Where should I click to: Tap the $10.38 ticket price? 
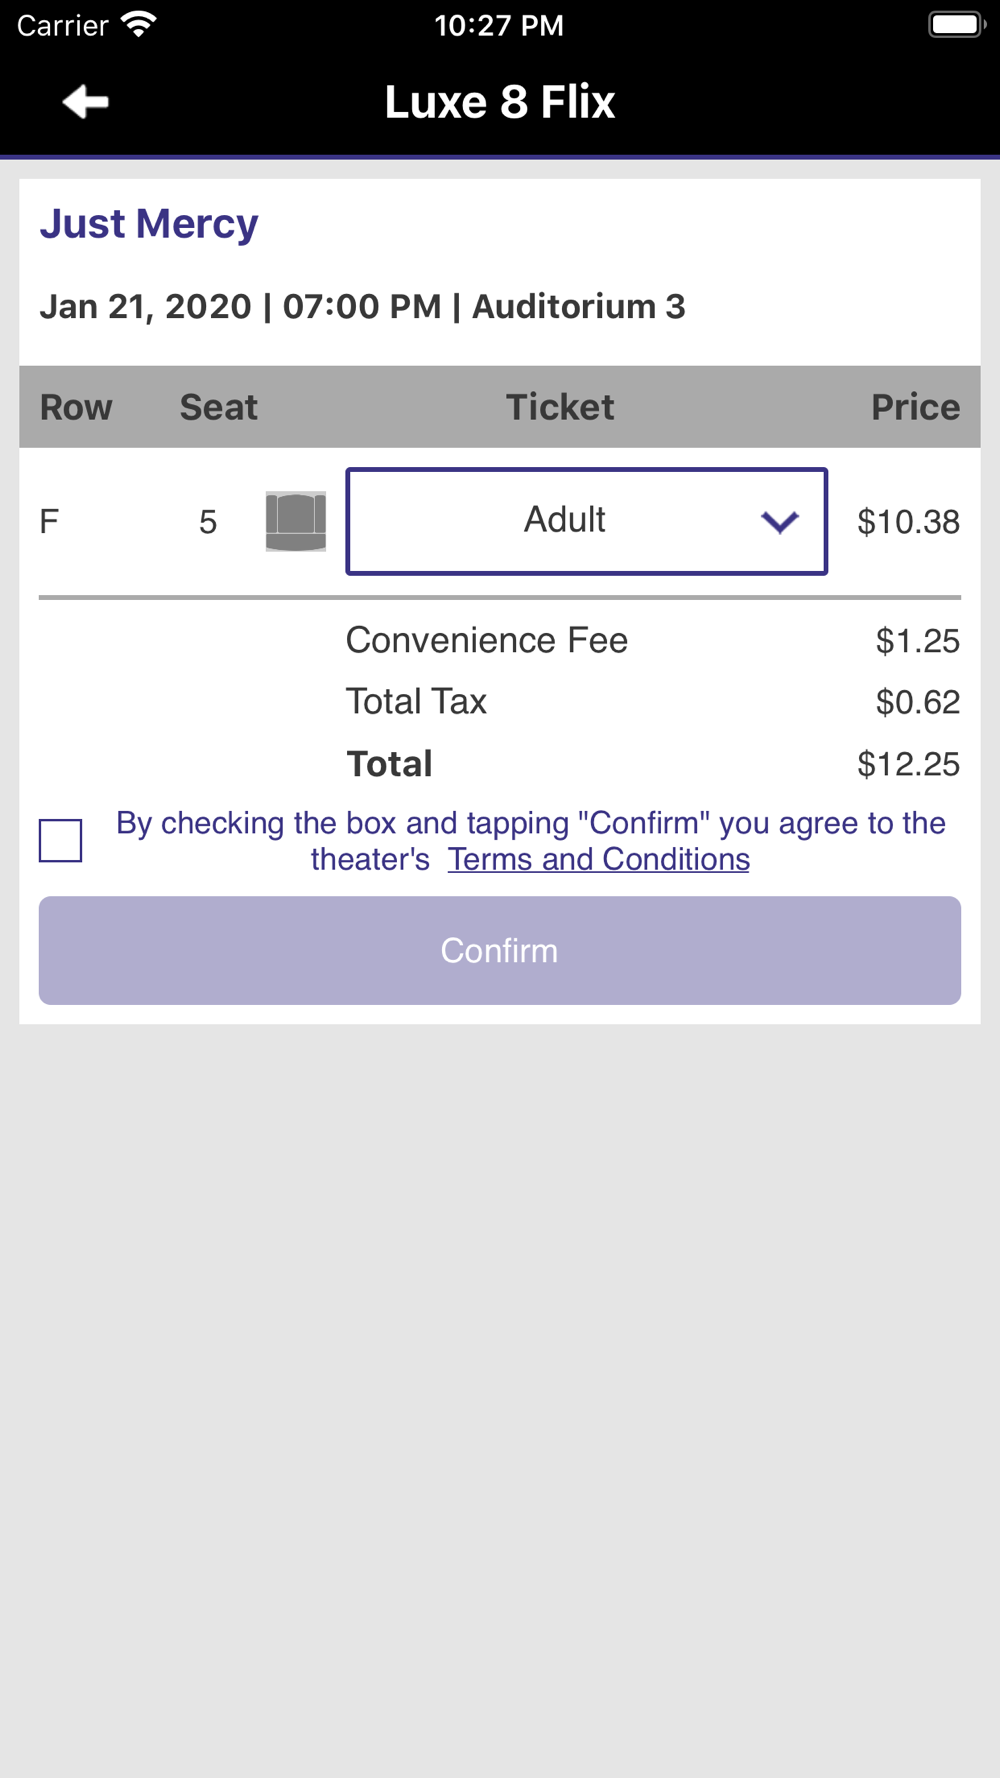coord(908,522)
